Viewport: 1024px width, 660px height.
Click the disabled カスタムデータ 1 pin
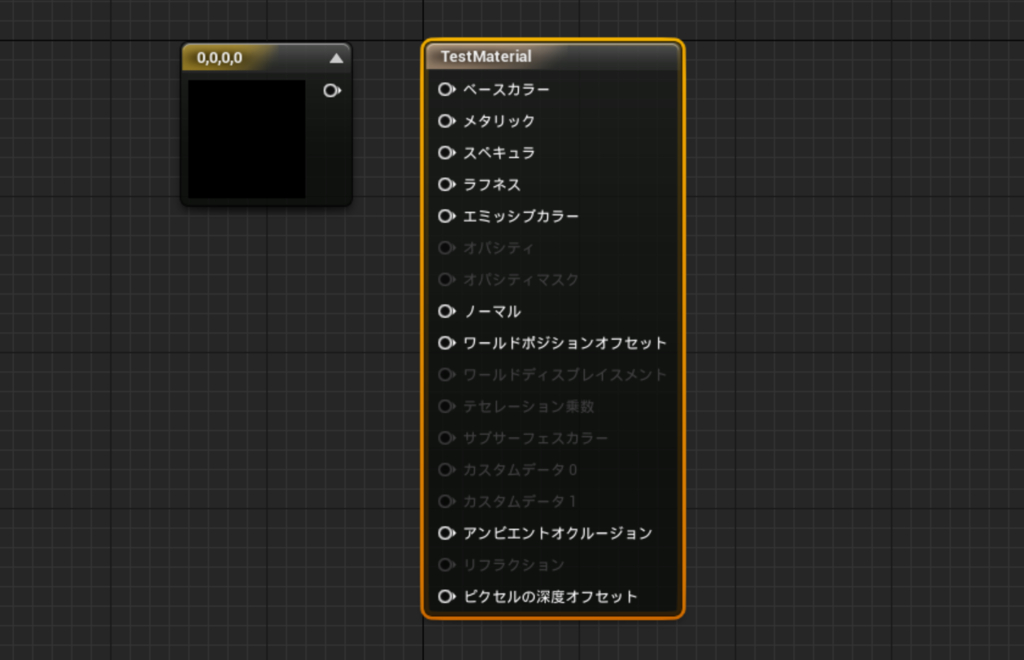pyautogui.click(x=447, y=501)
